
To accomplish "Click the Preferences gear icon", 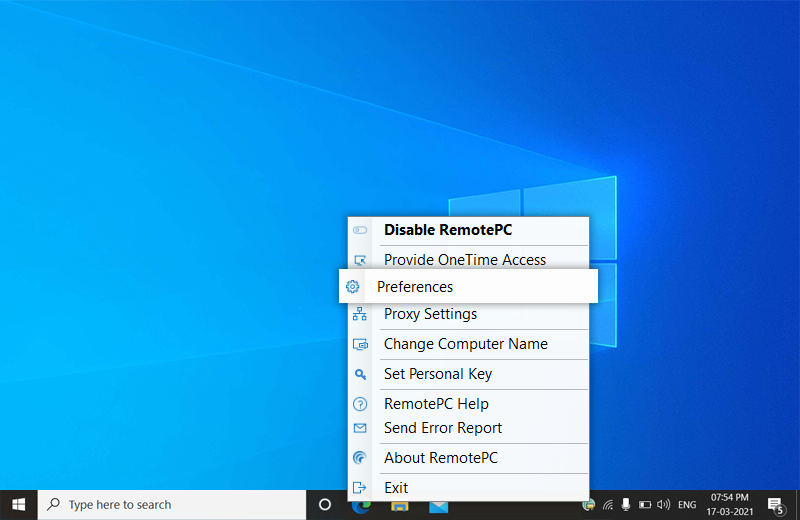I will [352, 287].
